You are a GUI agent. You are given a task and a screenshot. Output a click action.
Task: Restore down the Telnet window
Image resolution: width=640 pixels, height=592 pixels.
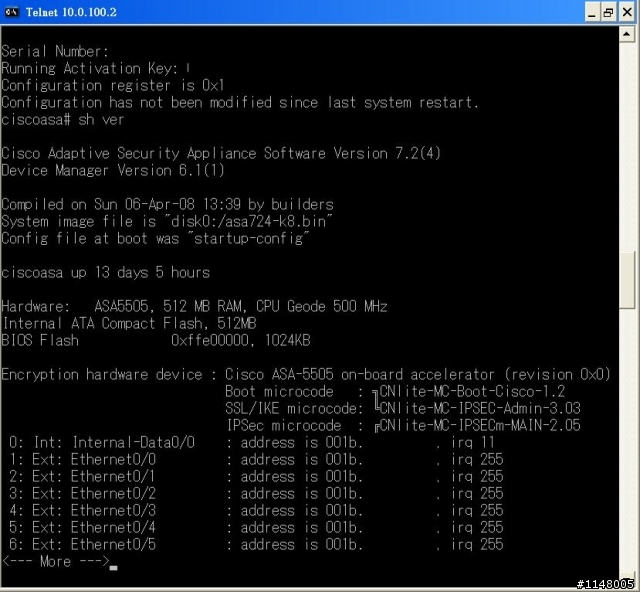click(x=609, y=13)
